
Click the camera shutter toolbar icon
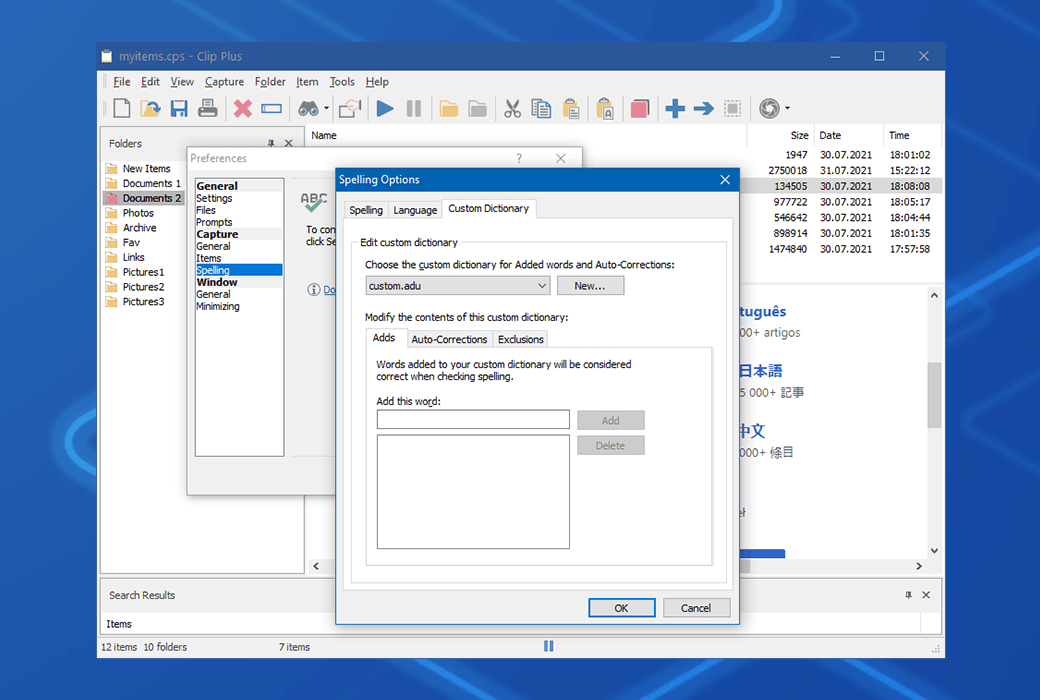pos(769,108)
